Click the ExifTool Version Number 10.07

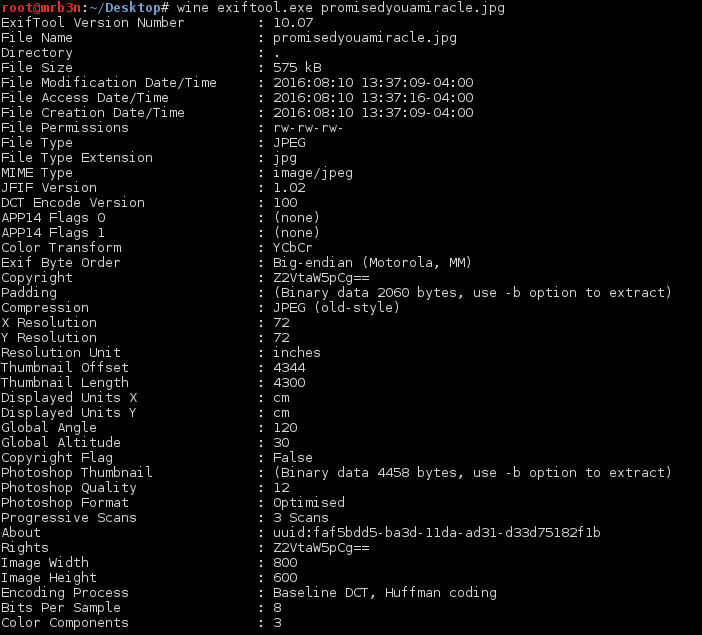click(293, 23)
